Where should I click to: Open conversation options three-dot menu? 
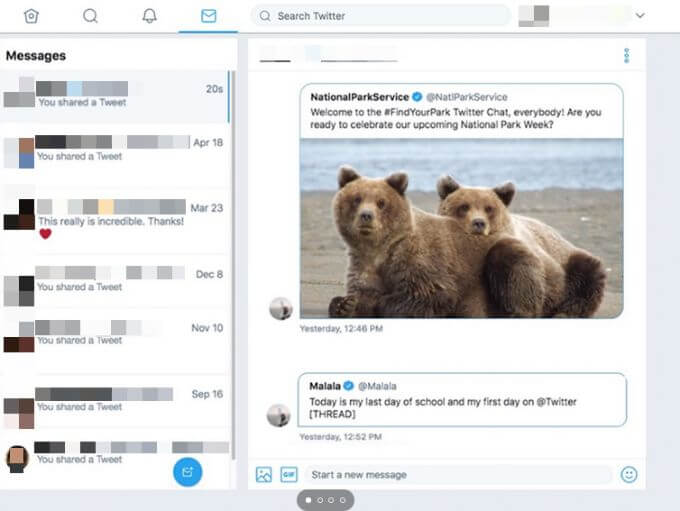click(626, 56)
